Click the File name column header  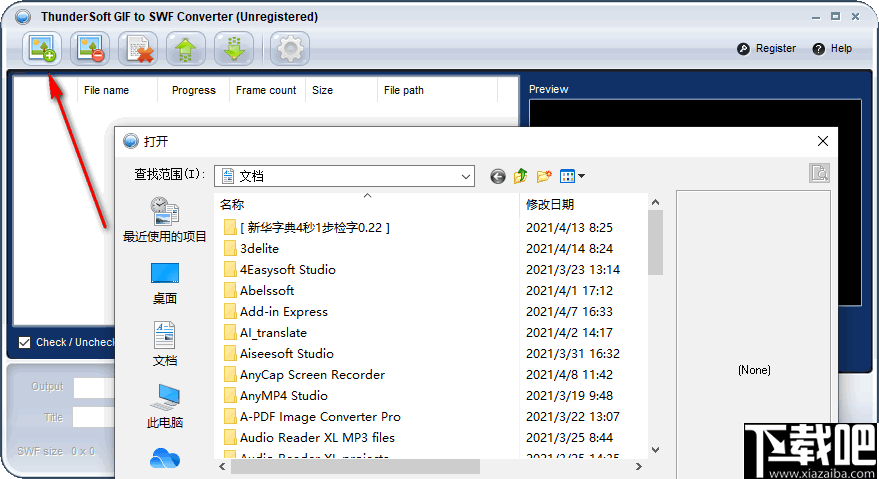pos(106,90)
